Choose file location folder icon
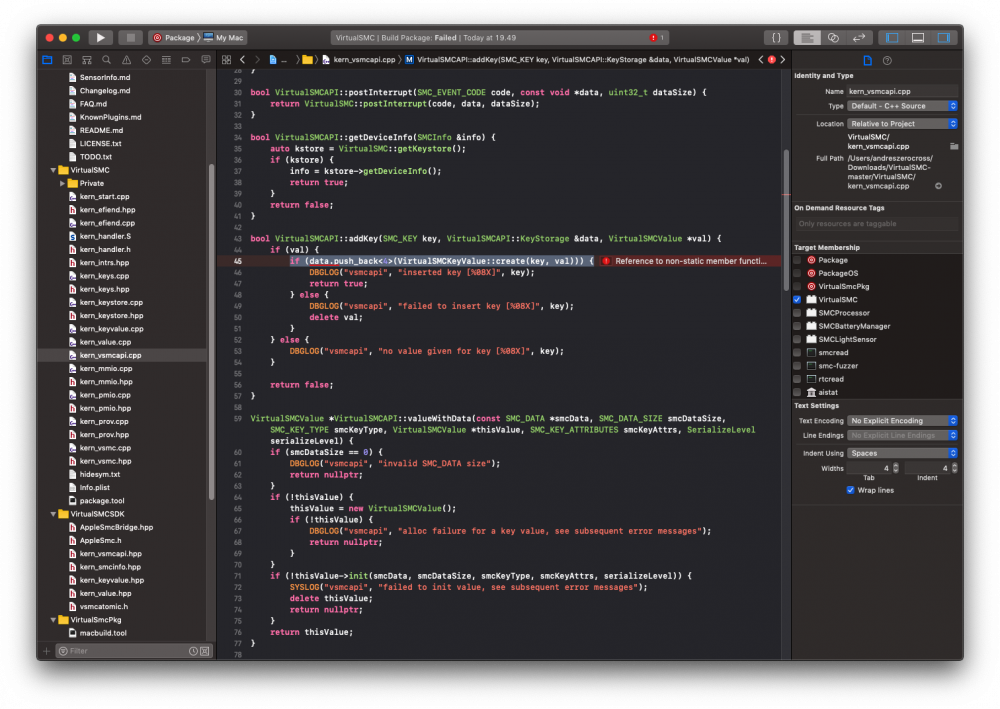 (x=954, y=146)
